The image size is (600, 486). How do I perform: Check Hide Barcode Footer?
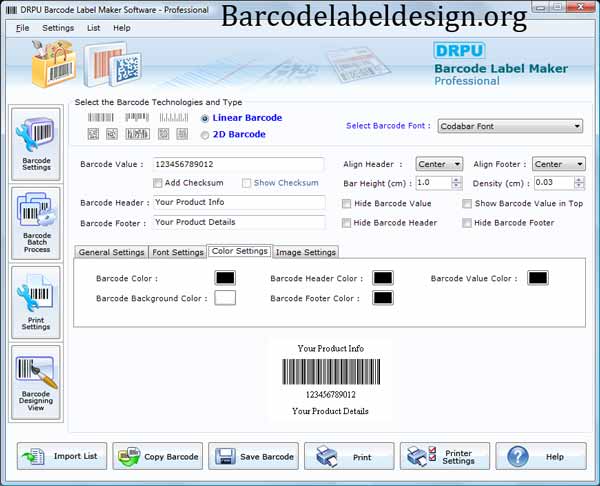point(467,223)
